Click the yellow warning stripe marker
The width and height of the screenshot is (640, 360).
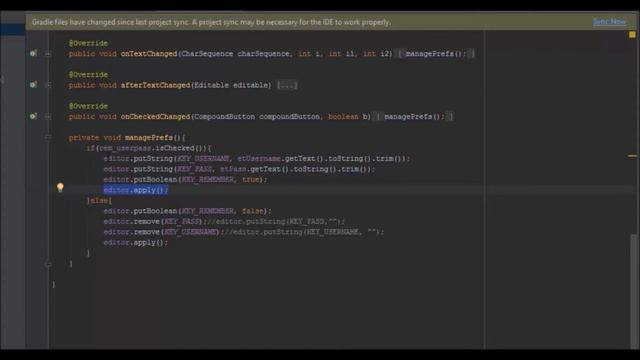(632, 156)
